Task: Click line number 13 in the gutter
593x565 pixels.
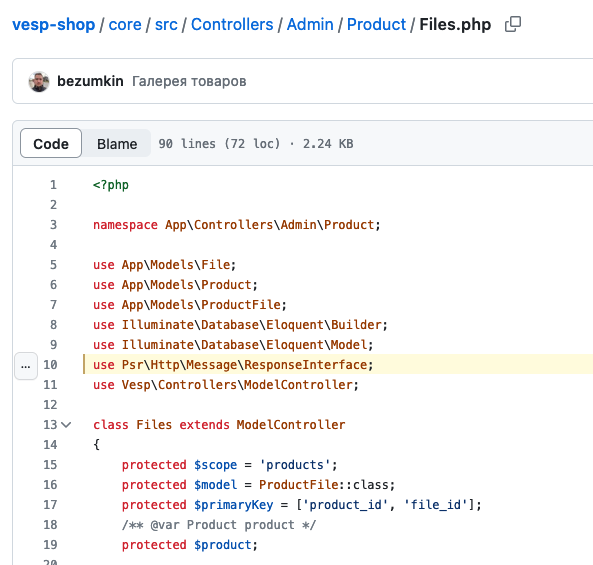Action: (x=50, y=425)
